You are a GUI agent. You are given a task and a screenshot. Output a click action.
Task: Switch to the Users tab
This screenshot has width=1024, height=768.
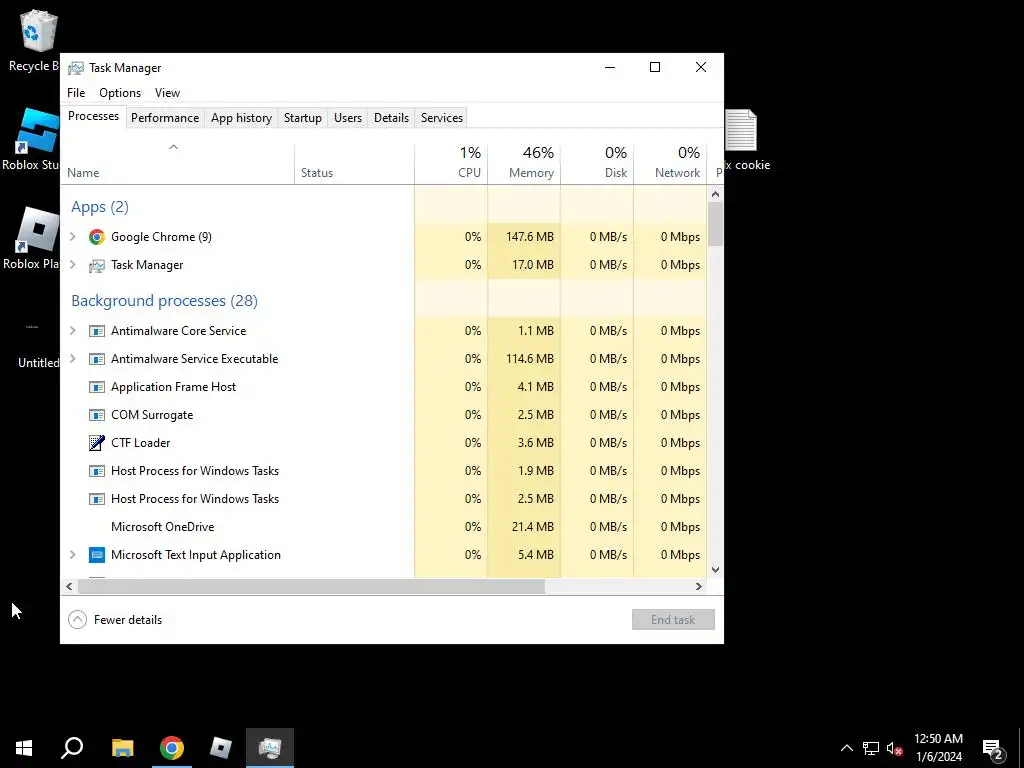point(347,118)
